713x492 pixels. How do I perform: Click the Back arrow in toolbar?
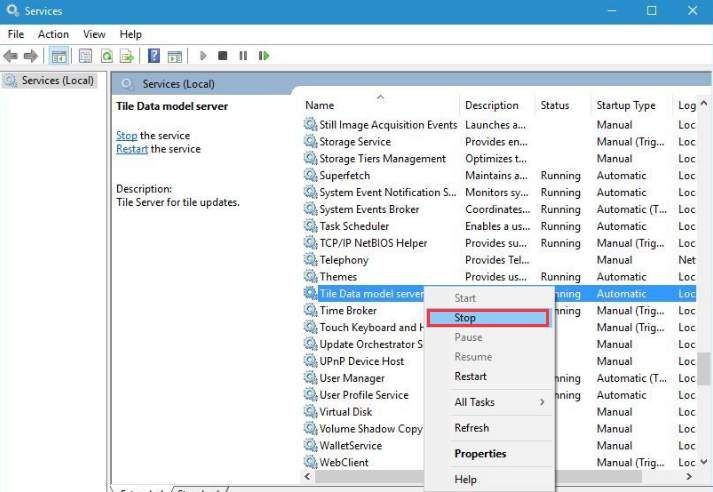[x=11, y=56]
